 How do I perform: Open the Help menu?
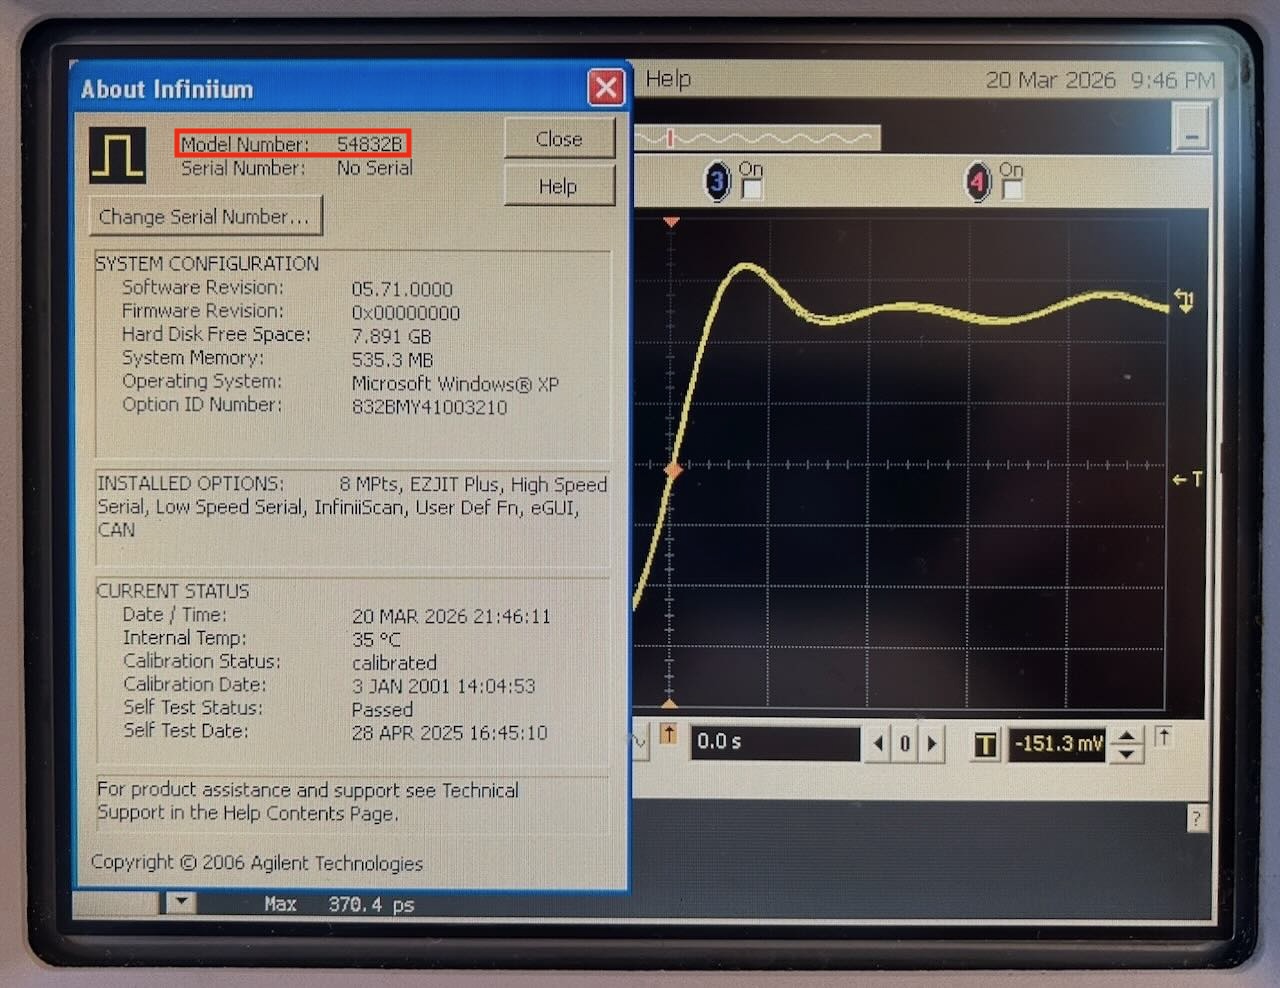click(x=667, y=79)
